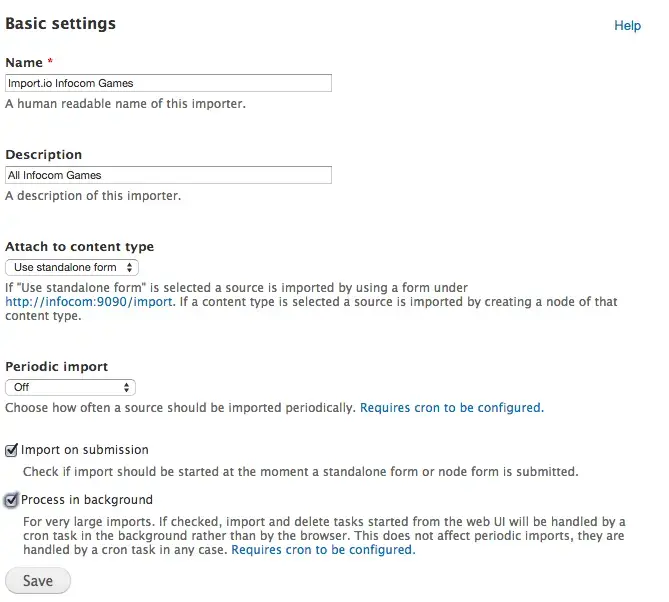
Task: Open the cron link under Process in background
Action: [x=322, y=550]
